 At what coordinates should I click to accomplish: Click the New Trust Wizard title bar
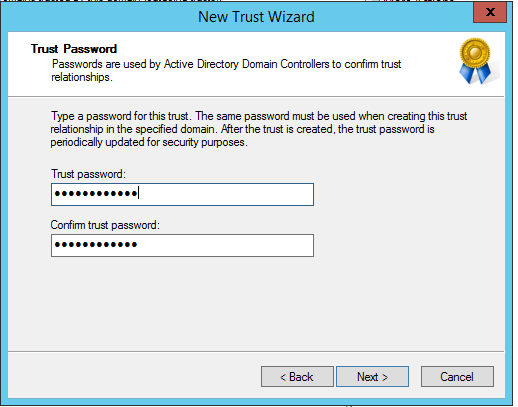(256, 17)
